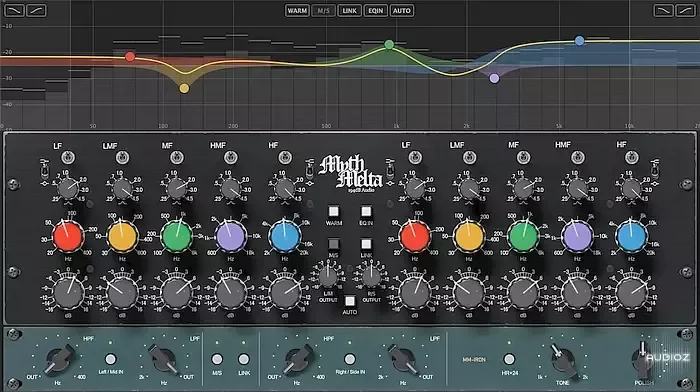Viewport: 700px width, 392px height.
Task: Enable the right channel MF band button
Action: (523, 157)
